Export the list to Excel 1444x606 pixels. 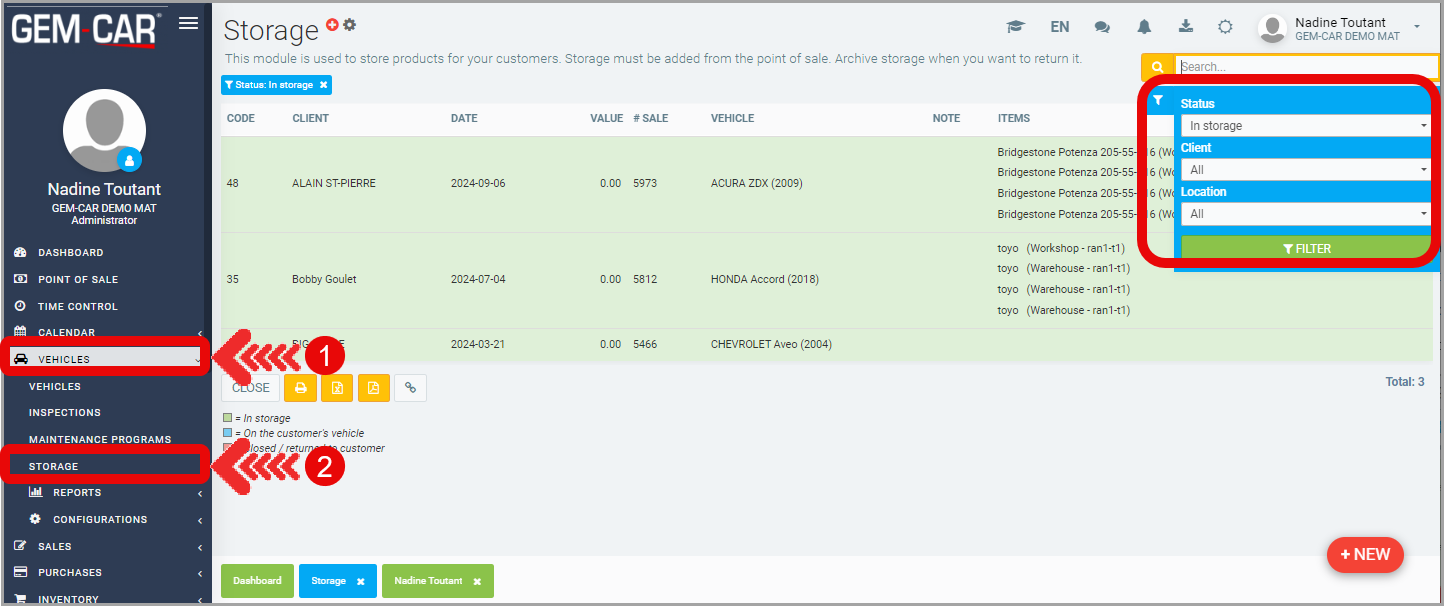coord(337,388)
